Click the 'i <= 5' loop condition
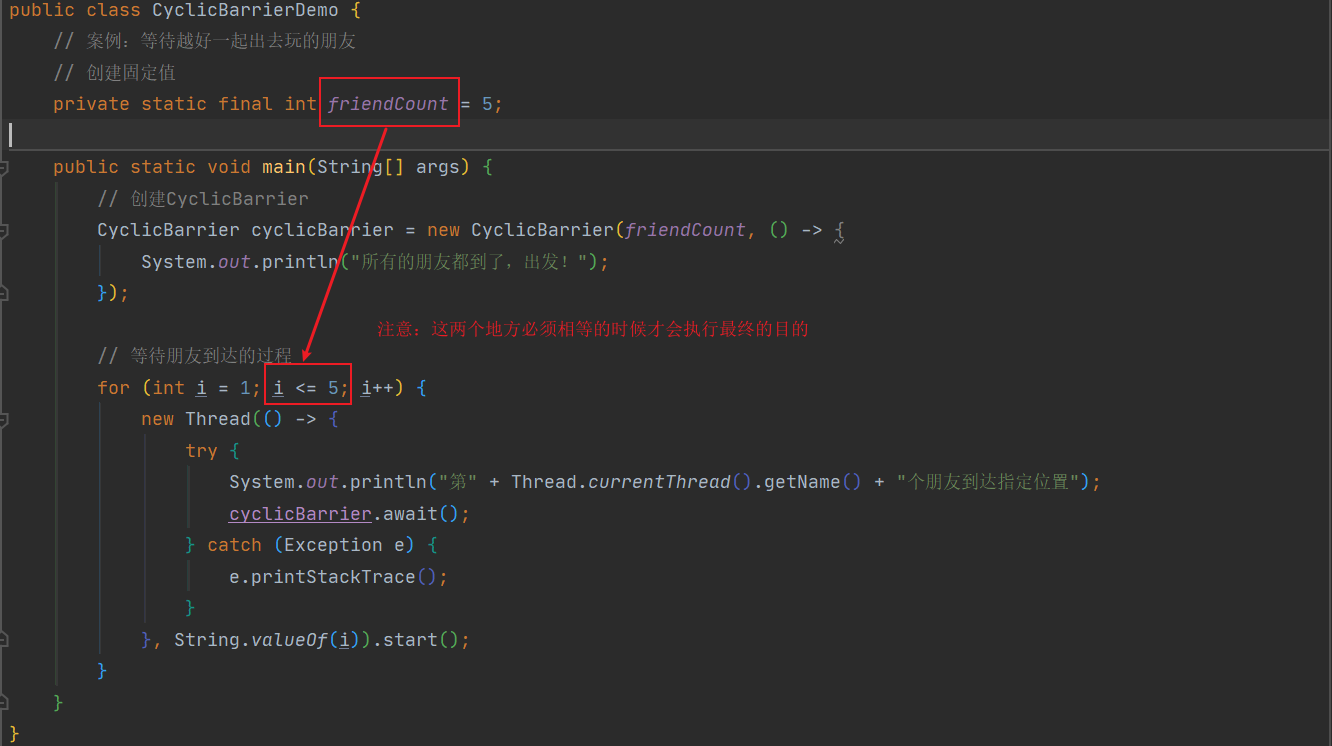This screenshot has height=746, width=1332. (306, 388)
